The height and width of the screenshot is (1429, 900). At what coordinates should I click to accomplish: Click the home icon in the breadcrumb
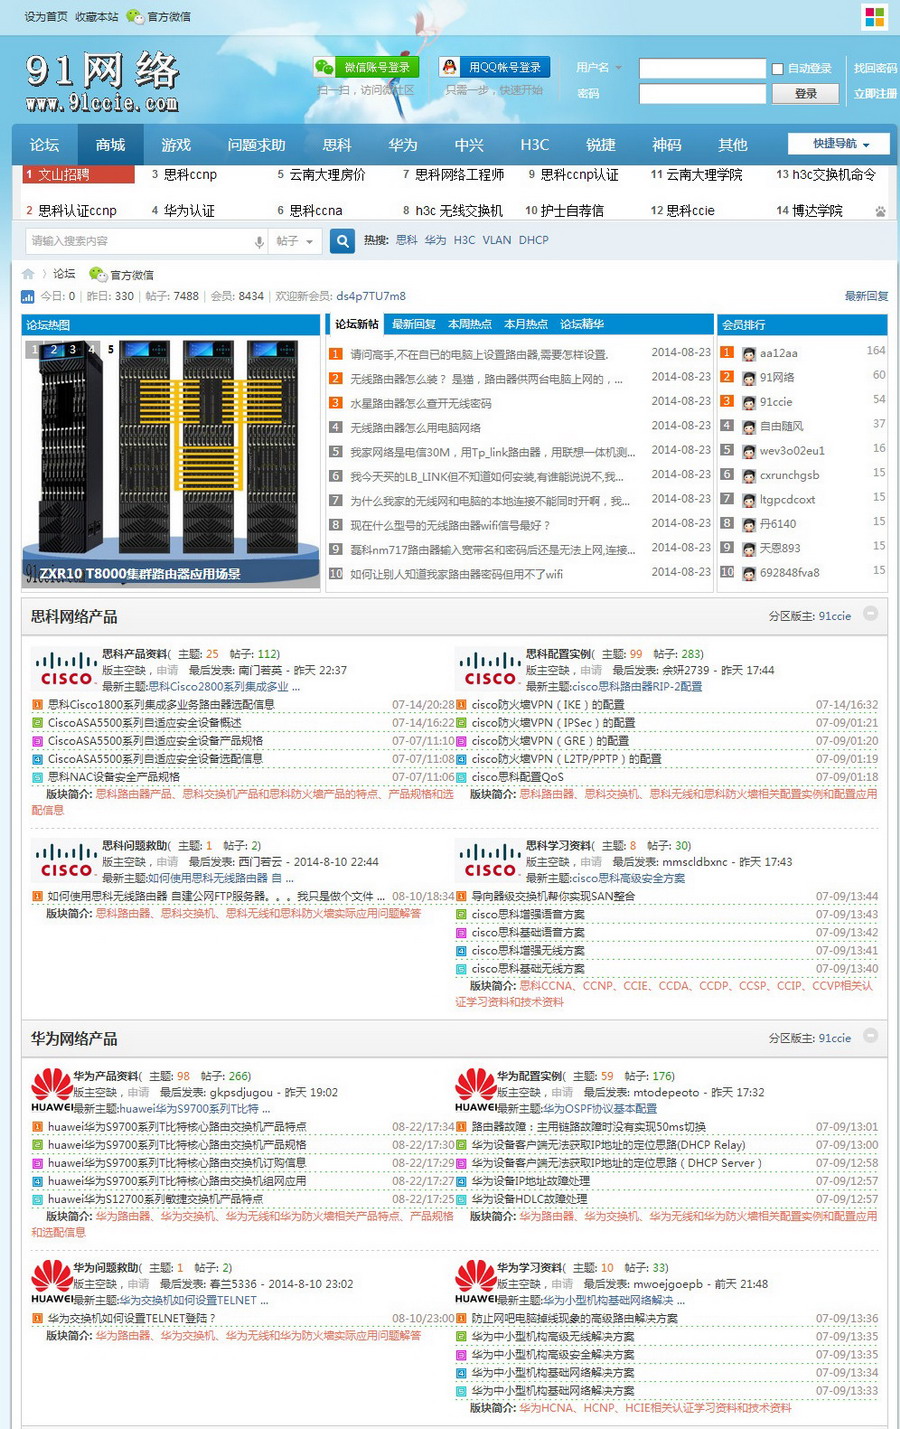tap(28, 274)
